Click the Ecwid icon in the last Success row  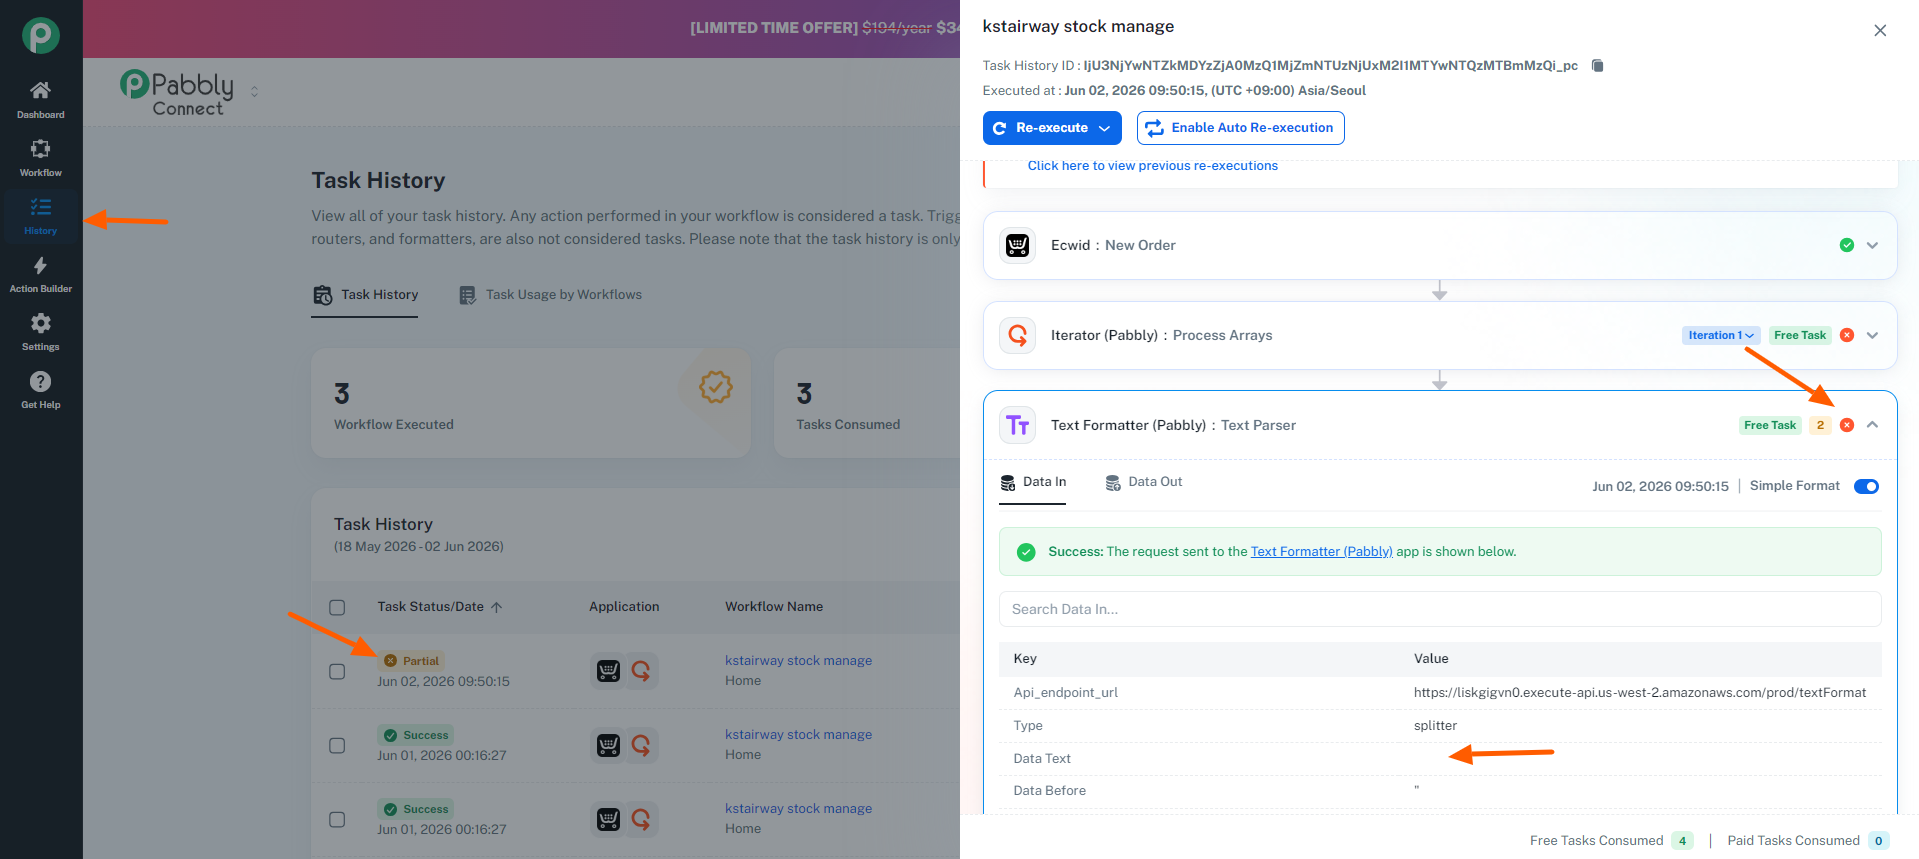(x=608, y=819)
